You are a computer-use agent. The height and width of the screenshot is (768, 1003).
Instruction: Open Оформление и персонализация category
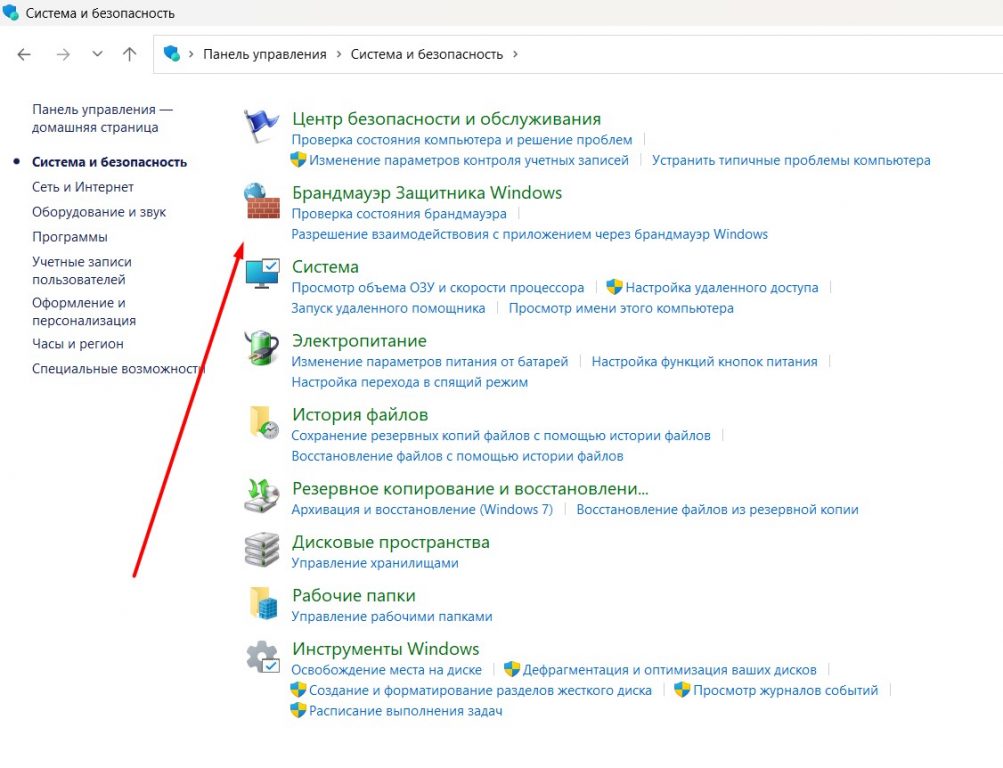(84, 311)
